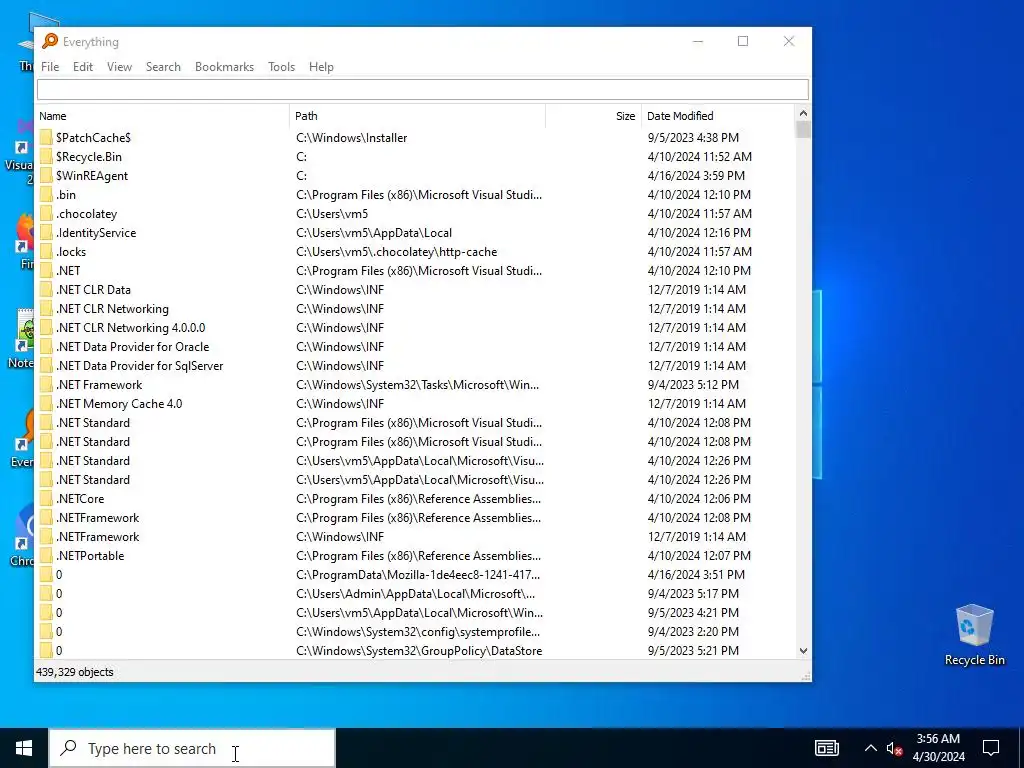Image resolution: width=1024 pixels, height=768 pixels.
Task: Sort results by Date Modified column header
Action: [718, 116]
